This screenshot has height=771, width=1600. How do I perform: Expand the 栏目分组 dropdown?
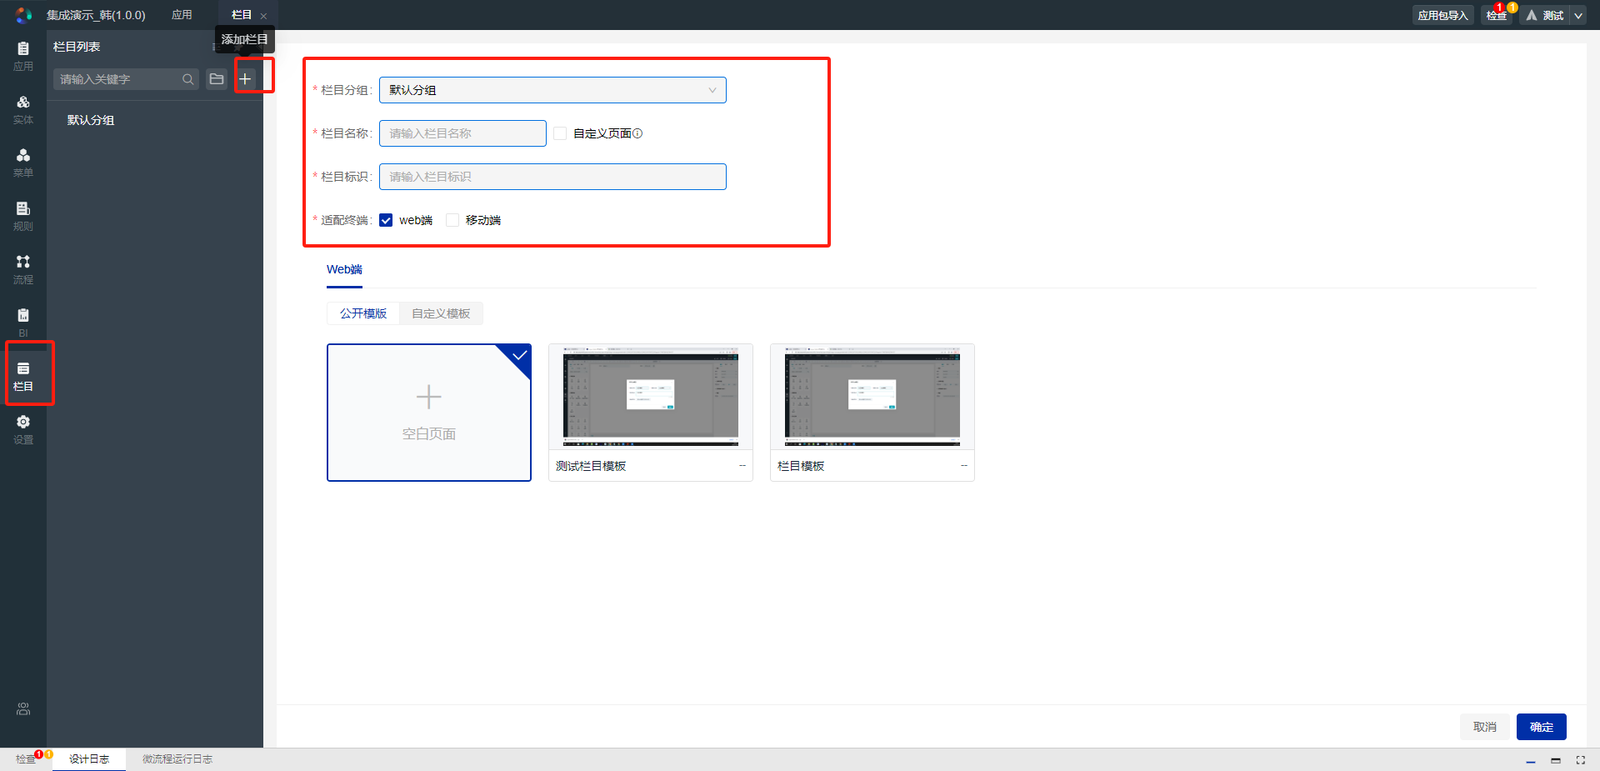click(553, 90)
